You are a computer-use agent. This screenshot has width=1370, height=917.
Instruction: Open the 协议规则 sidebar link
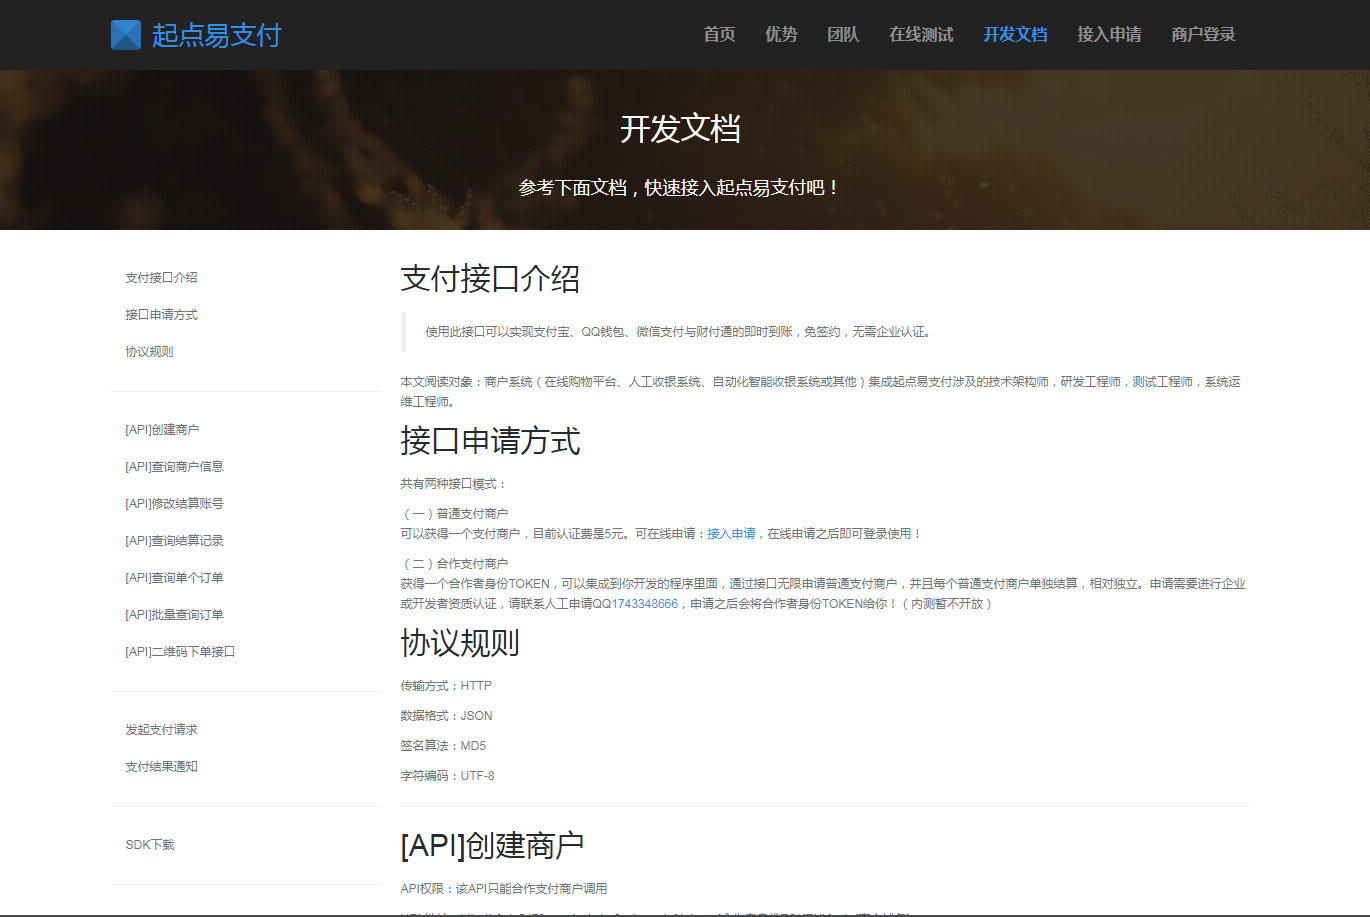tap(148, 351)
